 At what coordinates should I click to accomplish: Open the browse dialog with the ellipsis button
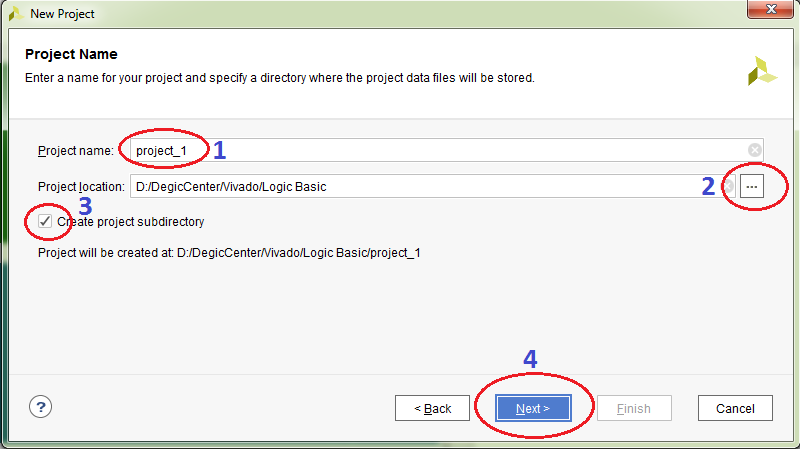752,186
